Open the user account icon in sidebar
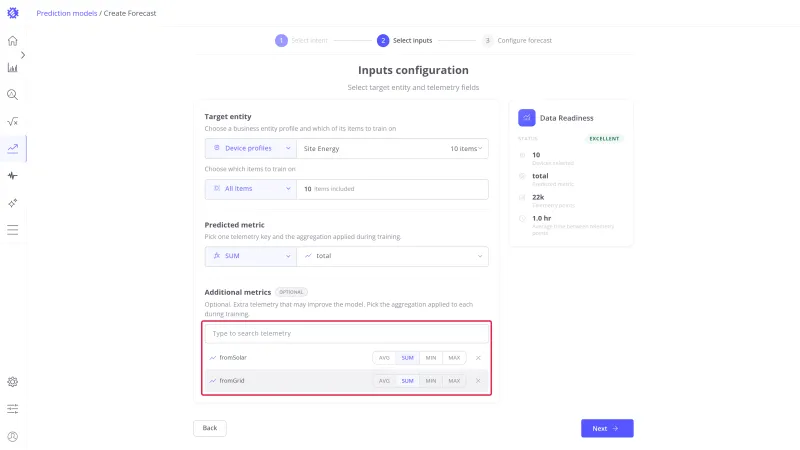The image size is (800, 450). pyautogui.click(x=13, y=437)
